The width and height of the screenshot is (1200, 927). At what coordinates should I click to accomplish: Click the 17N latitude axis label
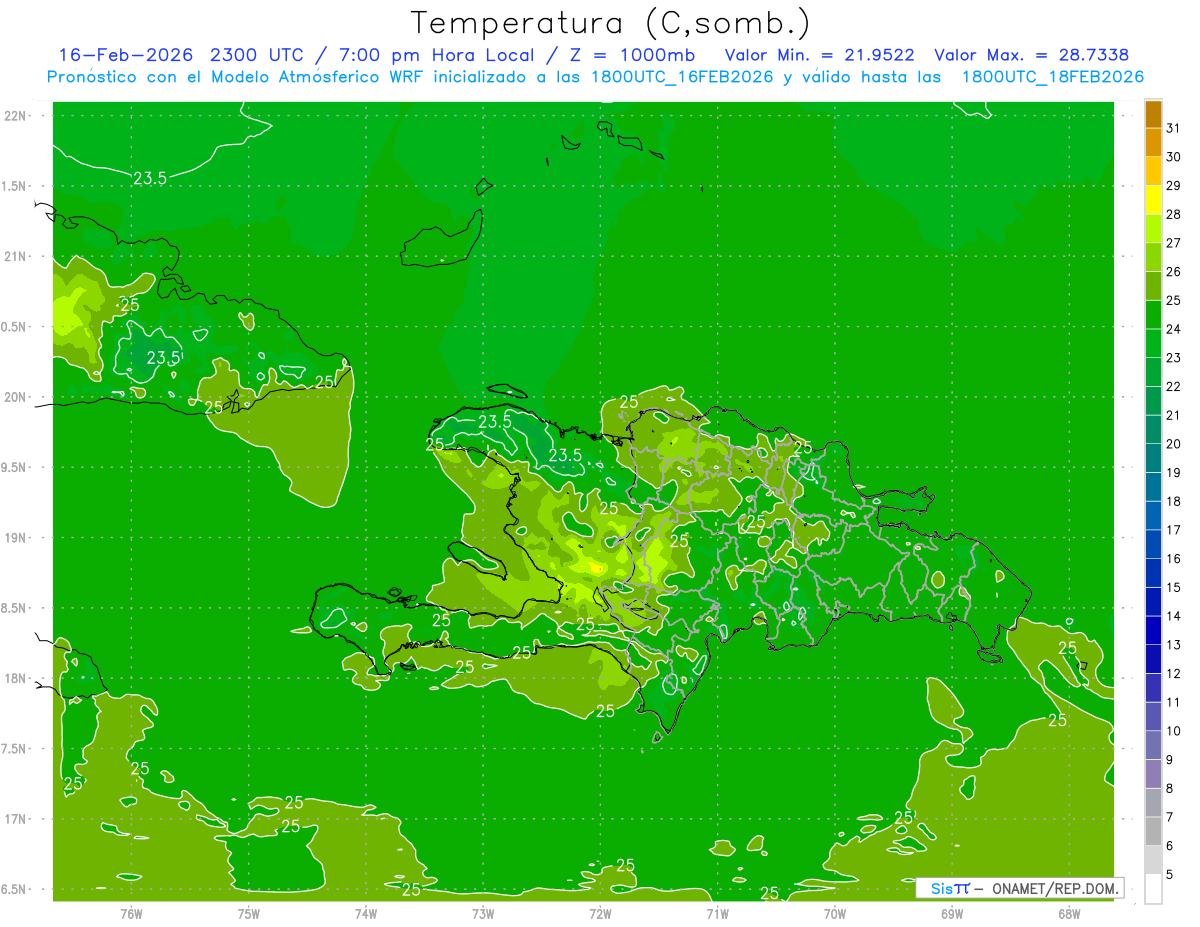[14, 819]
